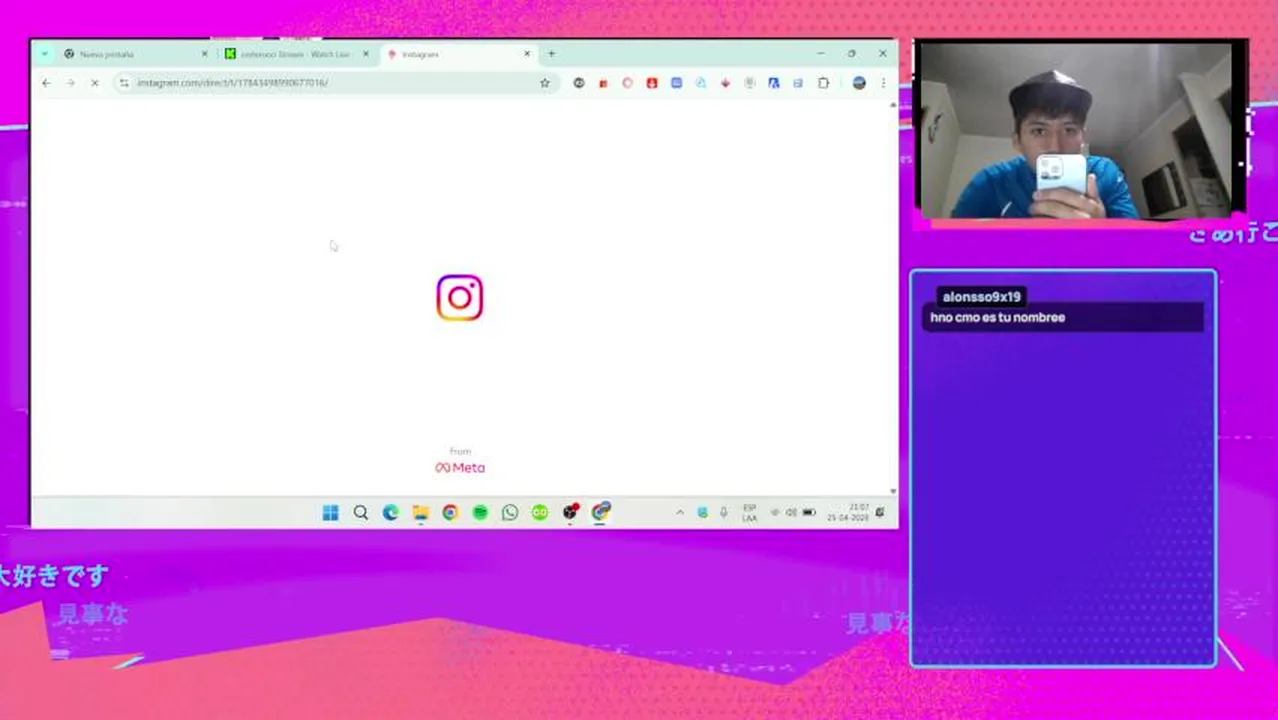The image size is (1278, 720).
Task: Go back with the browser back arrow
Action: click(46, 83)
